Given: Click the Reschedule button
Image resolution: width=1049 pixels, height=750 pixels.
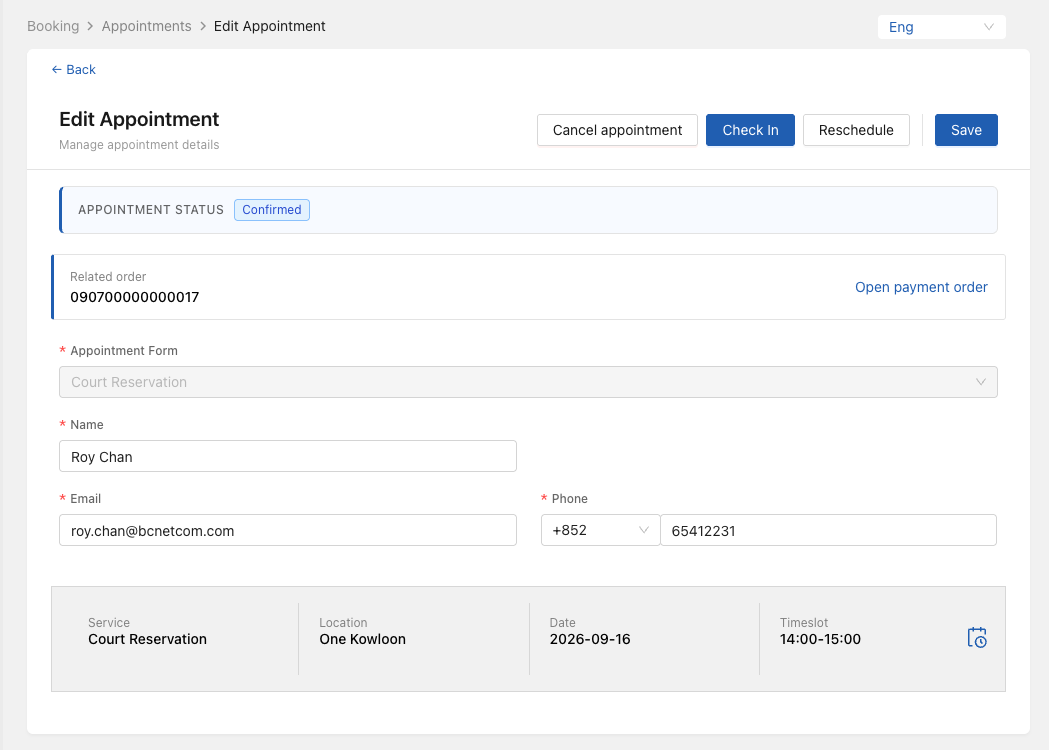Looking at the screenshot, I should [x=856, y=130].
